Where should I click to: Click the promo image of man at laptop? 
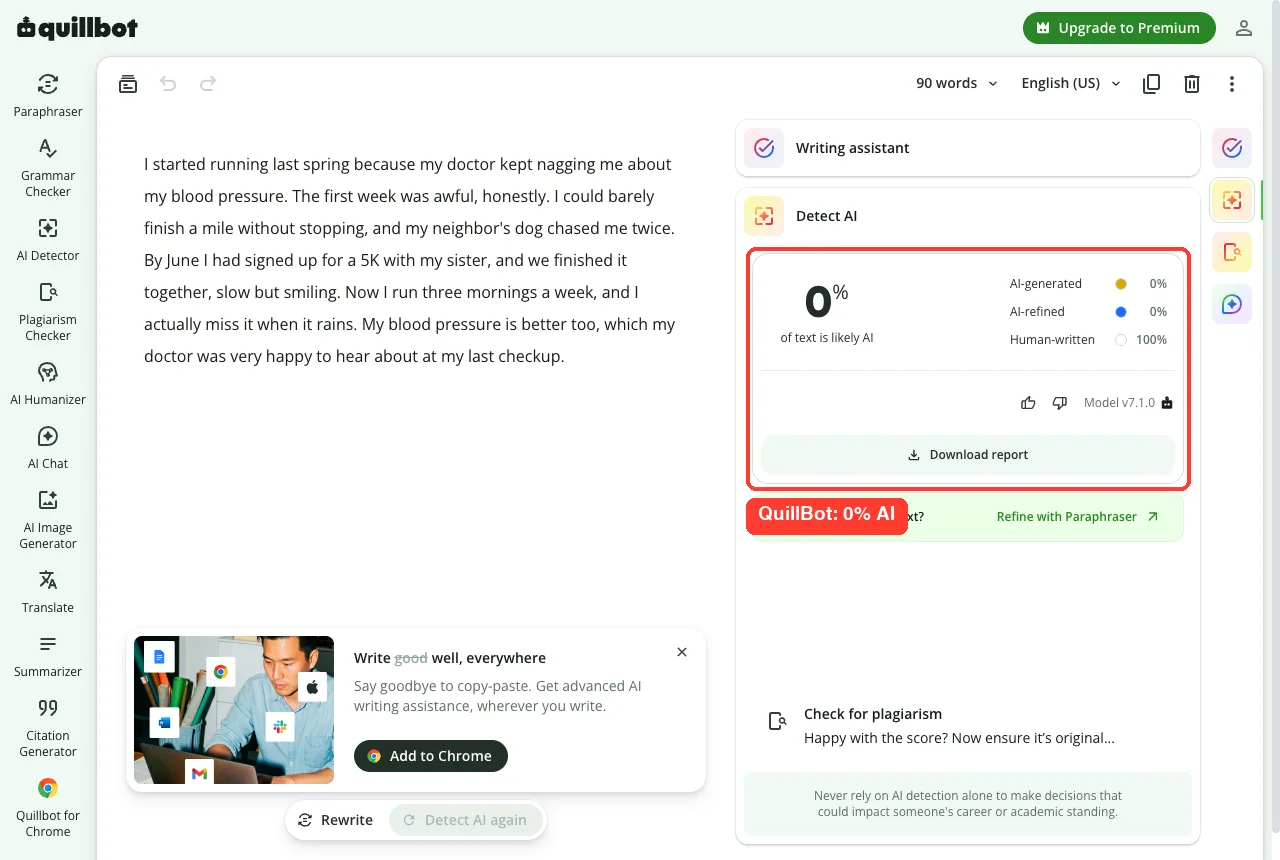pyautogui.click(x=234, y=710)
